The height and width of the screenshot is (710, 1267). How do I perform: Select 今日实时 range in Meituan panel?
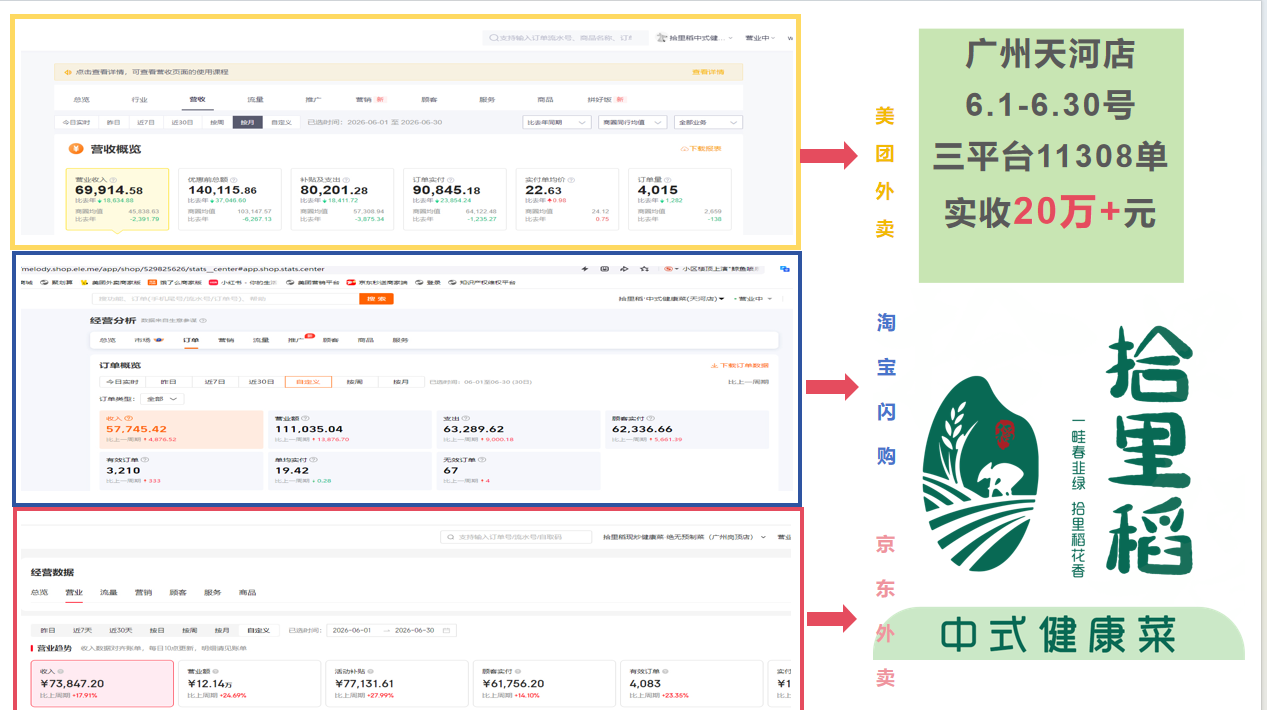(76, 122)
